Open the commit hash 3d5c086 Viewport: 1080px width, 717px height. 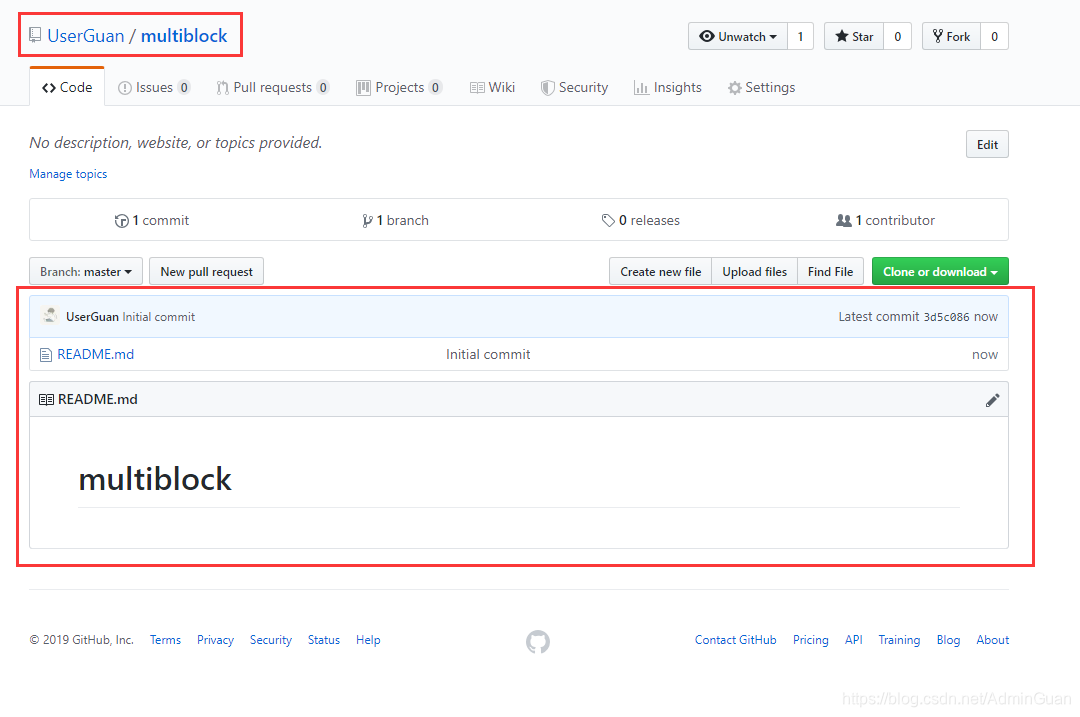[946, 317]
